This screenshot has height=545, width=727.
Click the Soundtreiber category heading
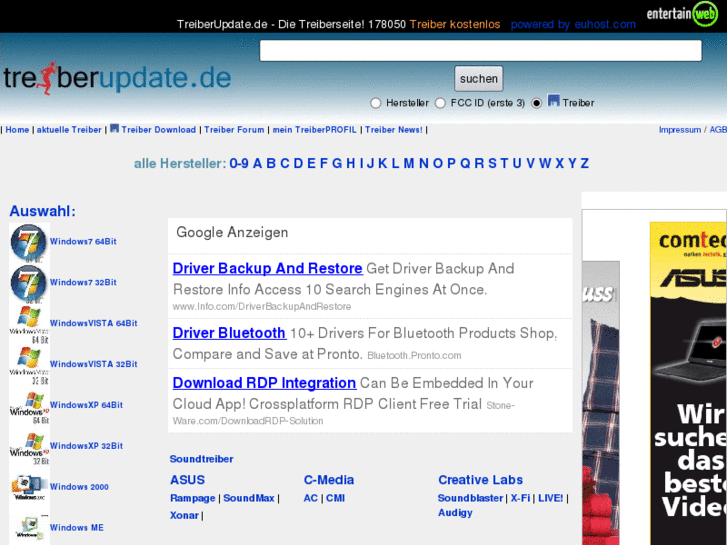coord(201,459)
